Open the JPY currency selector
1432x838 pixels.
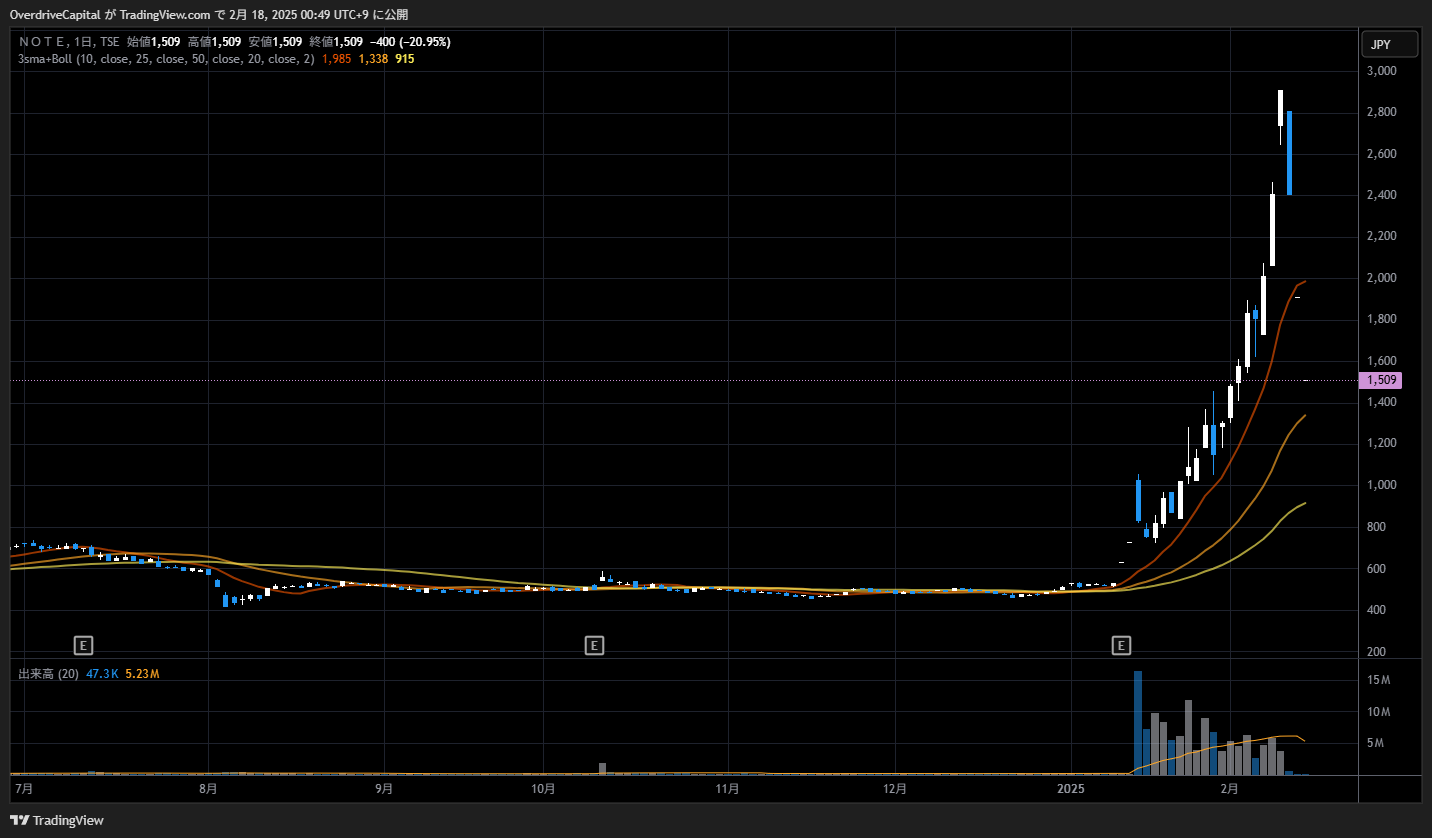tap(1390, 45)
